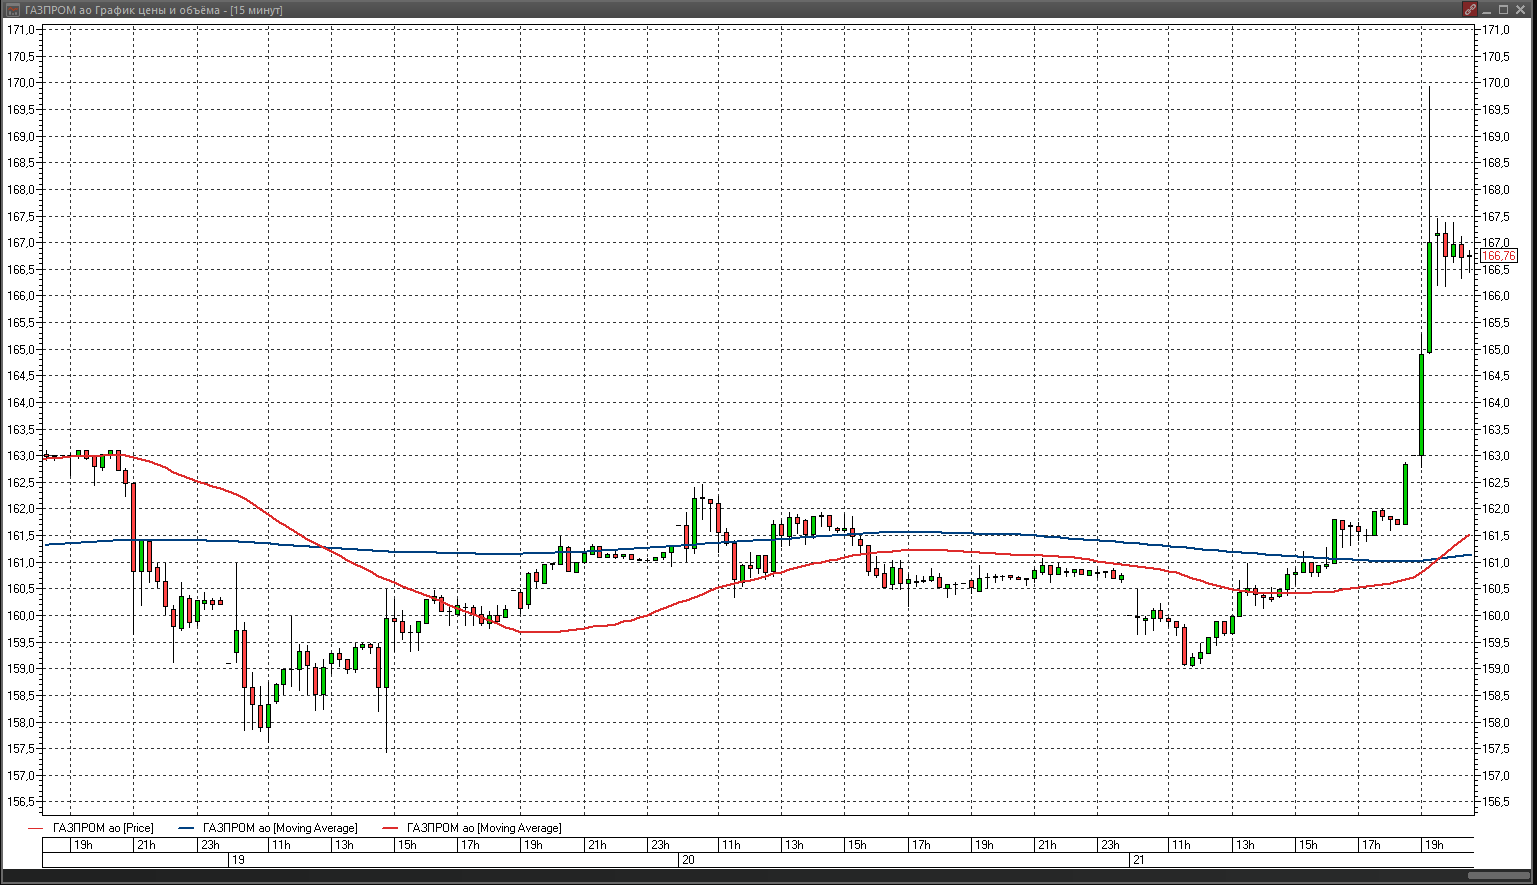This screenshot has height=885, width=1537.
Task: Click day 19 on the date axis
Action: tap(238, 859)
